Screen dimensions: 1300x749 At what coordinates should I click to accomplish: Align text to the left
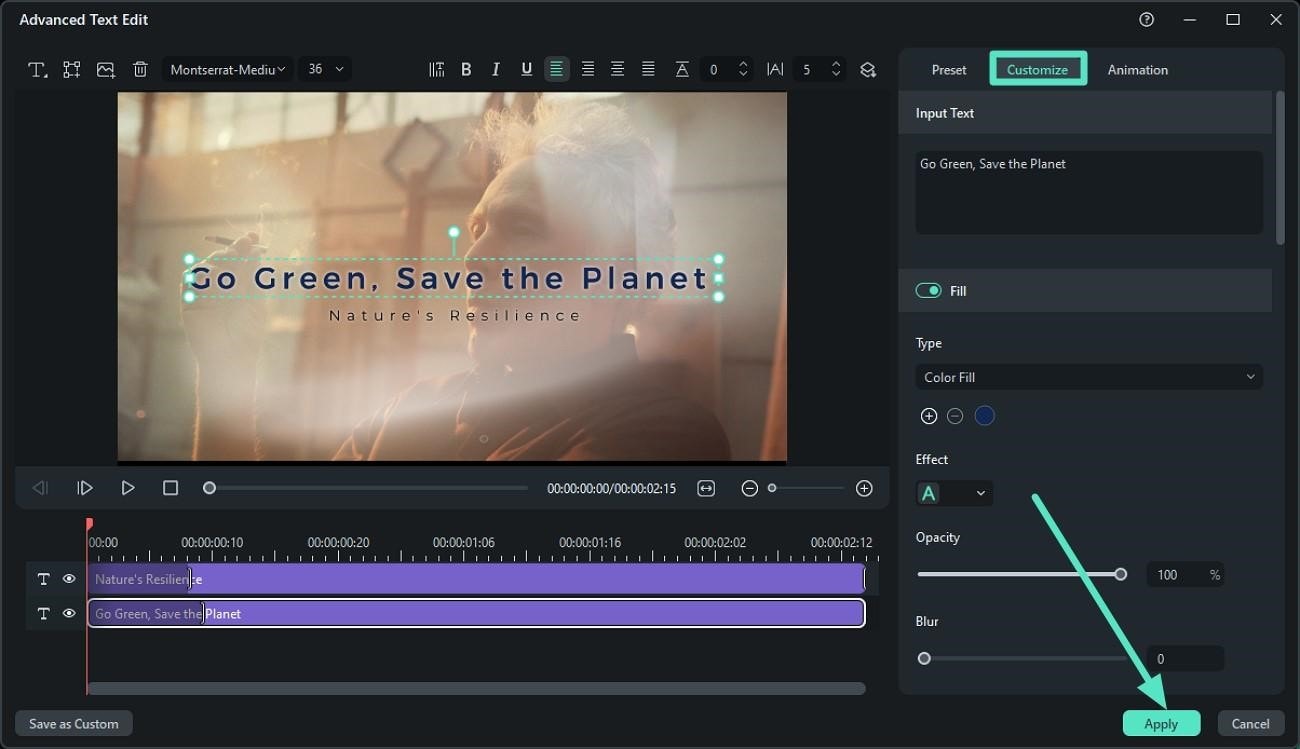(557, 69)
